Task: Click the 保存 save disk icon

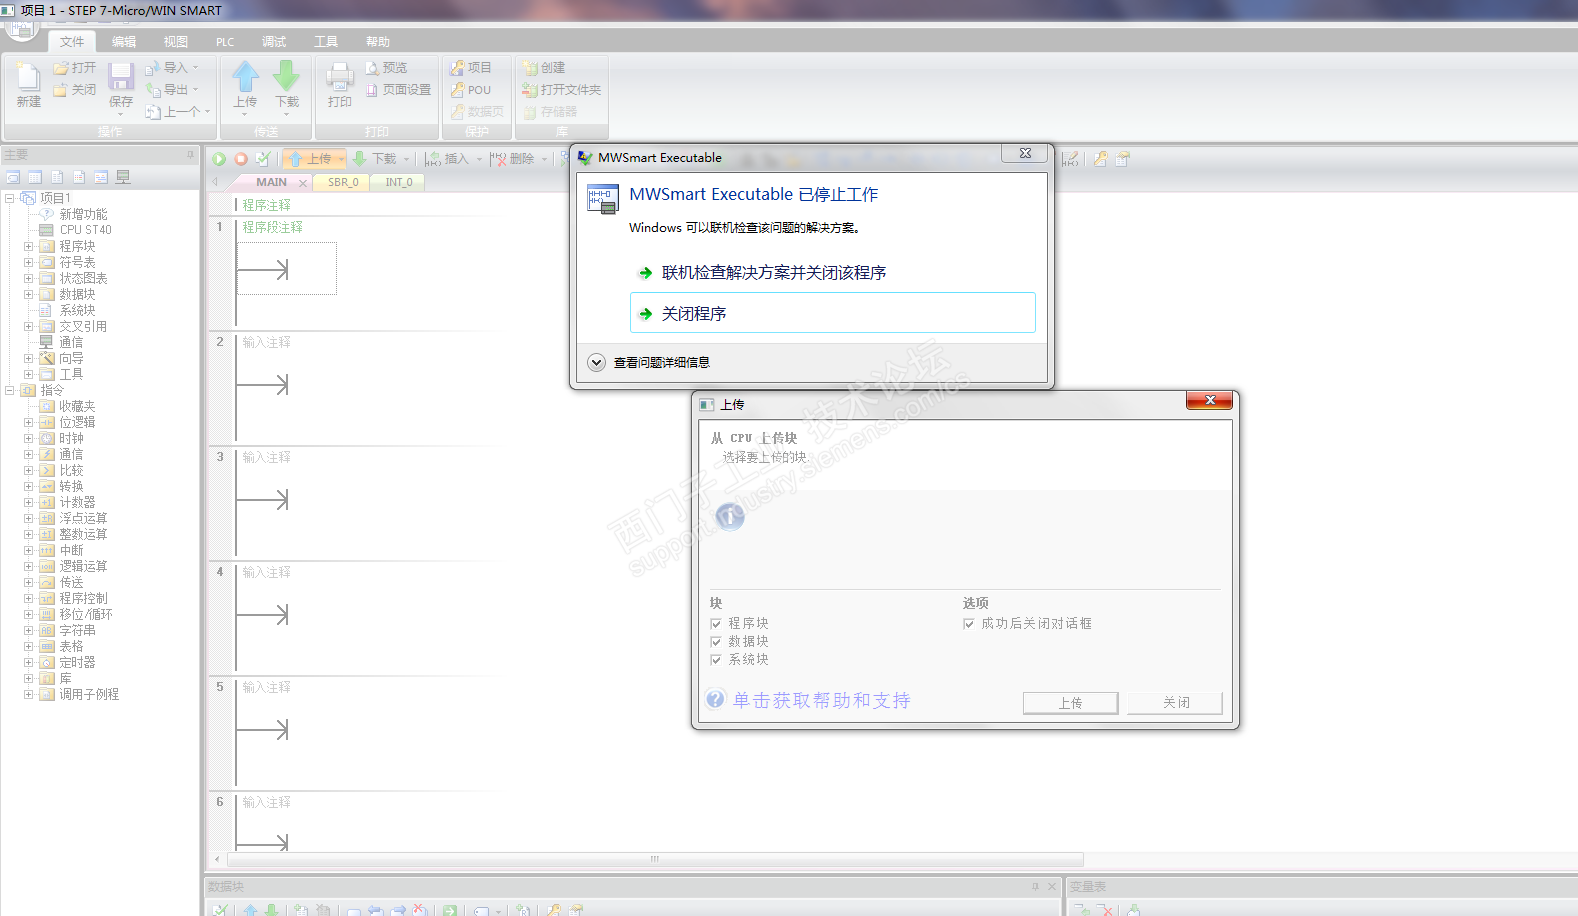Action: [121, 77]
